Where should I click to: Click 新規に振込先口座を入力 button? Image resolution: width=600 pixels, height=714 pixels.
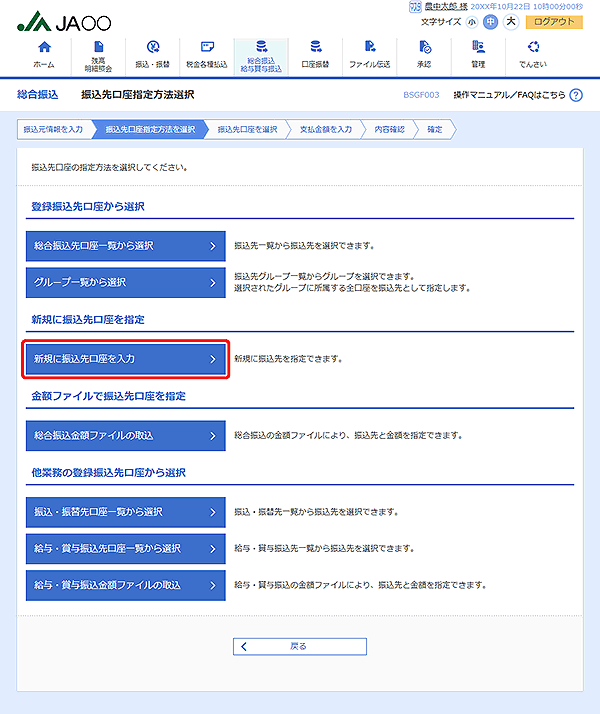pos(125,359)
